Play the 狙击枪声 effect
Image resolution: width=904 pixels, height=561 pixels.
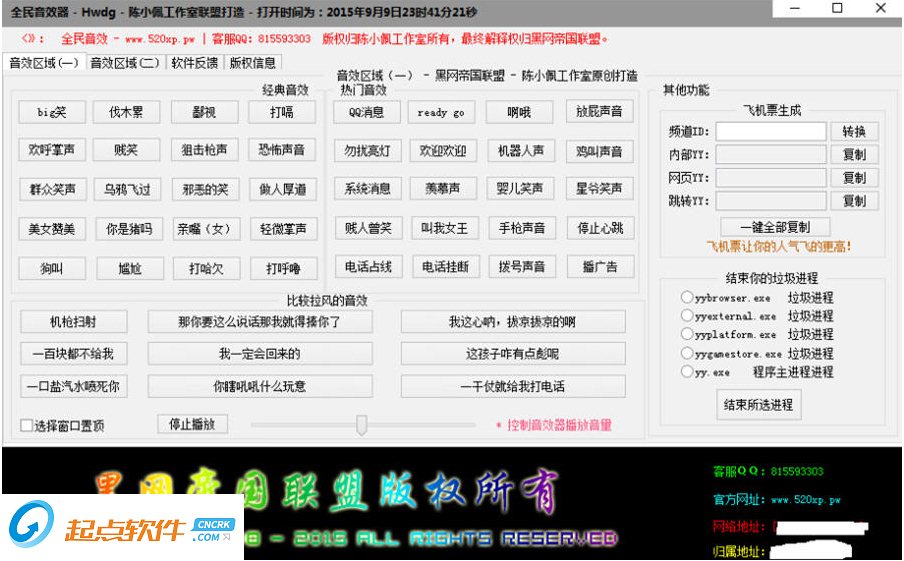click(x=205, y=150)
